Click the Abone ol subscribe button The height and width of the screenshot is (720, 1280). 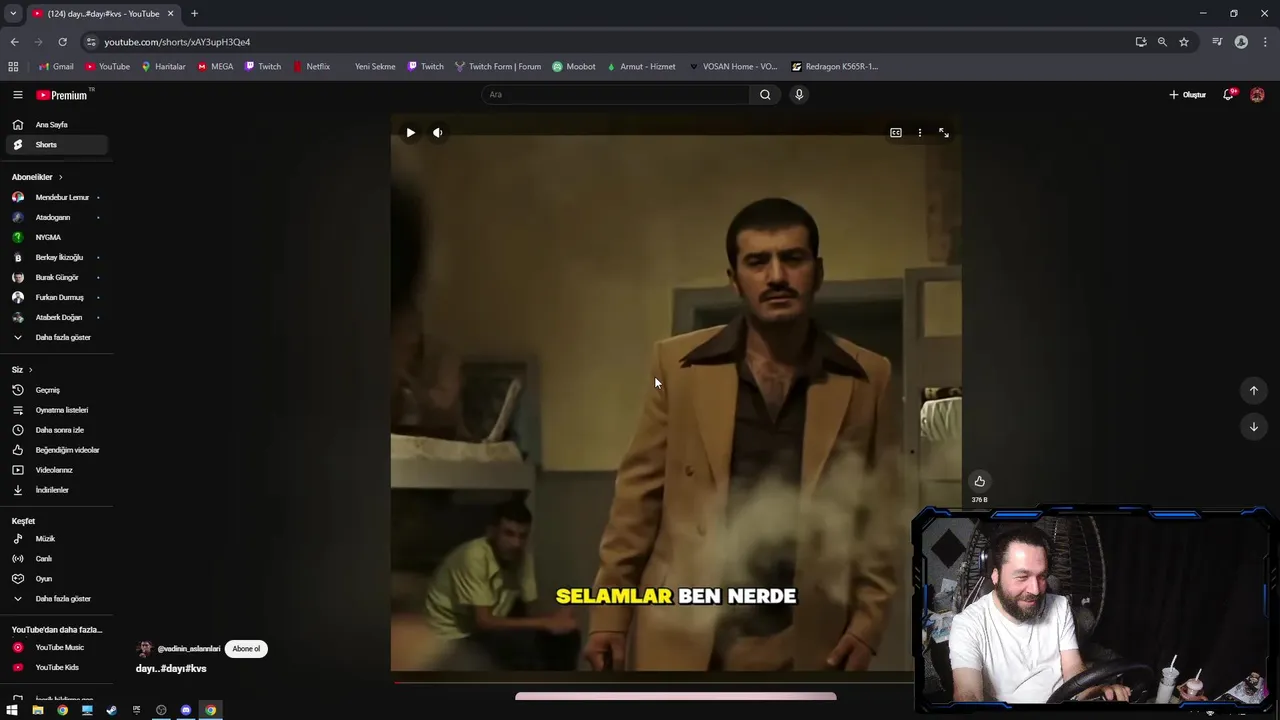(246, 649)
